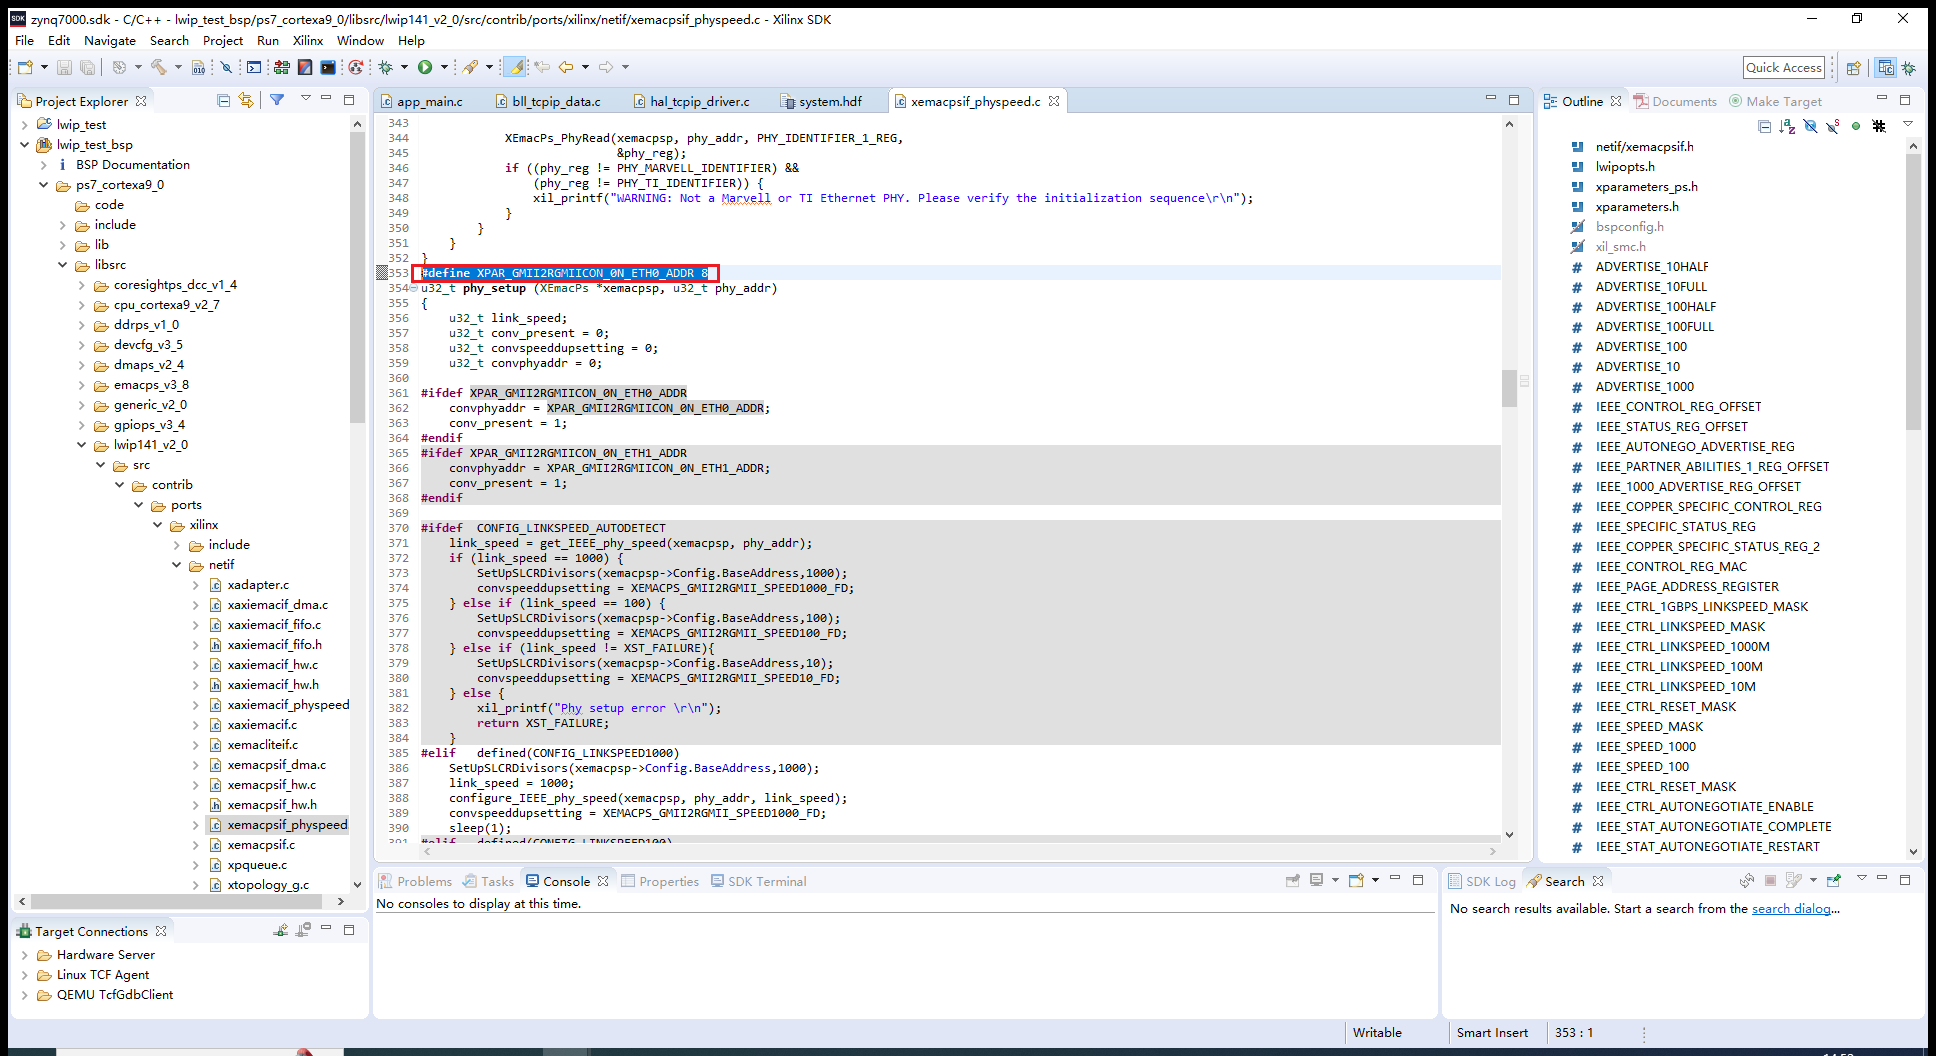1936x1056 pixels.
Task: Click Pin the Search view icon
Action: coord(1834,880)
